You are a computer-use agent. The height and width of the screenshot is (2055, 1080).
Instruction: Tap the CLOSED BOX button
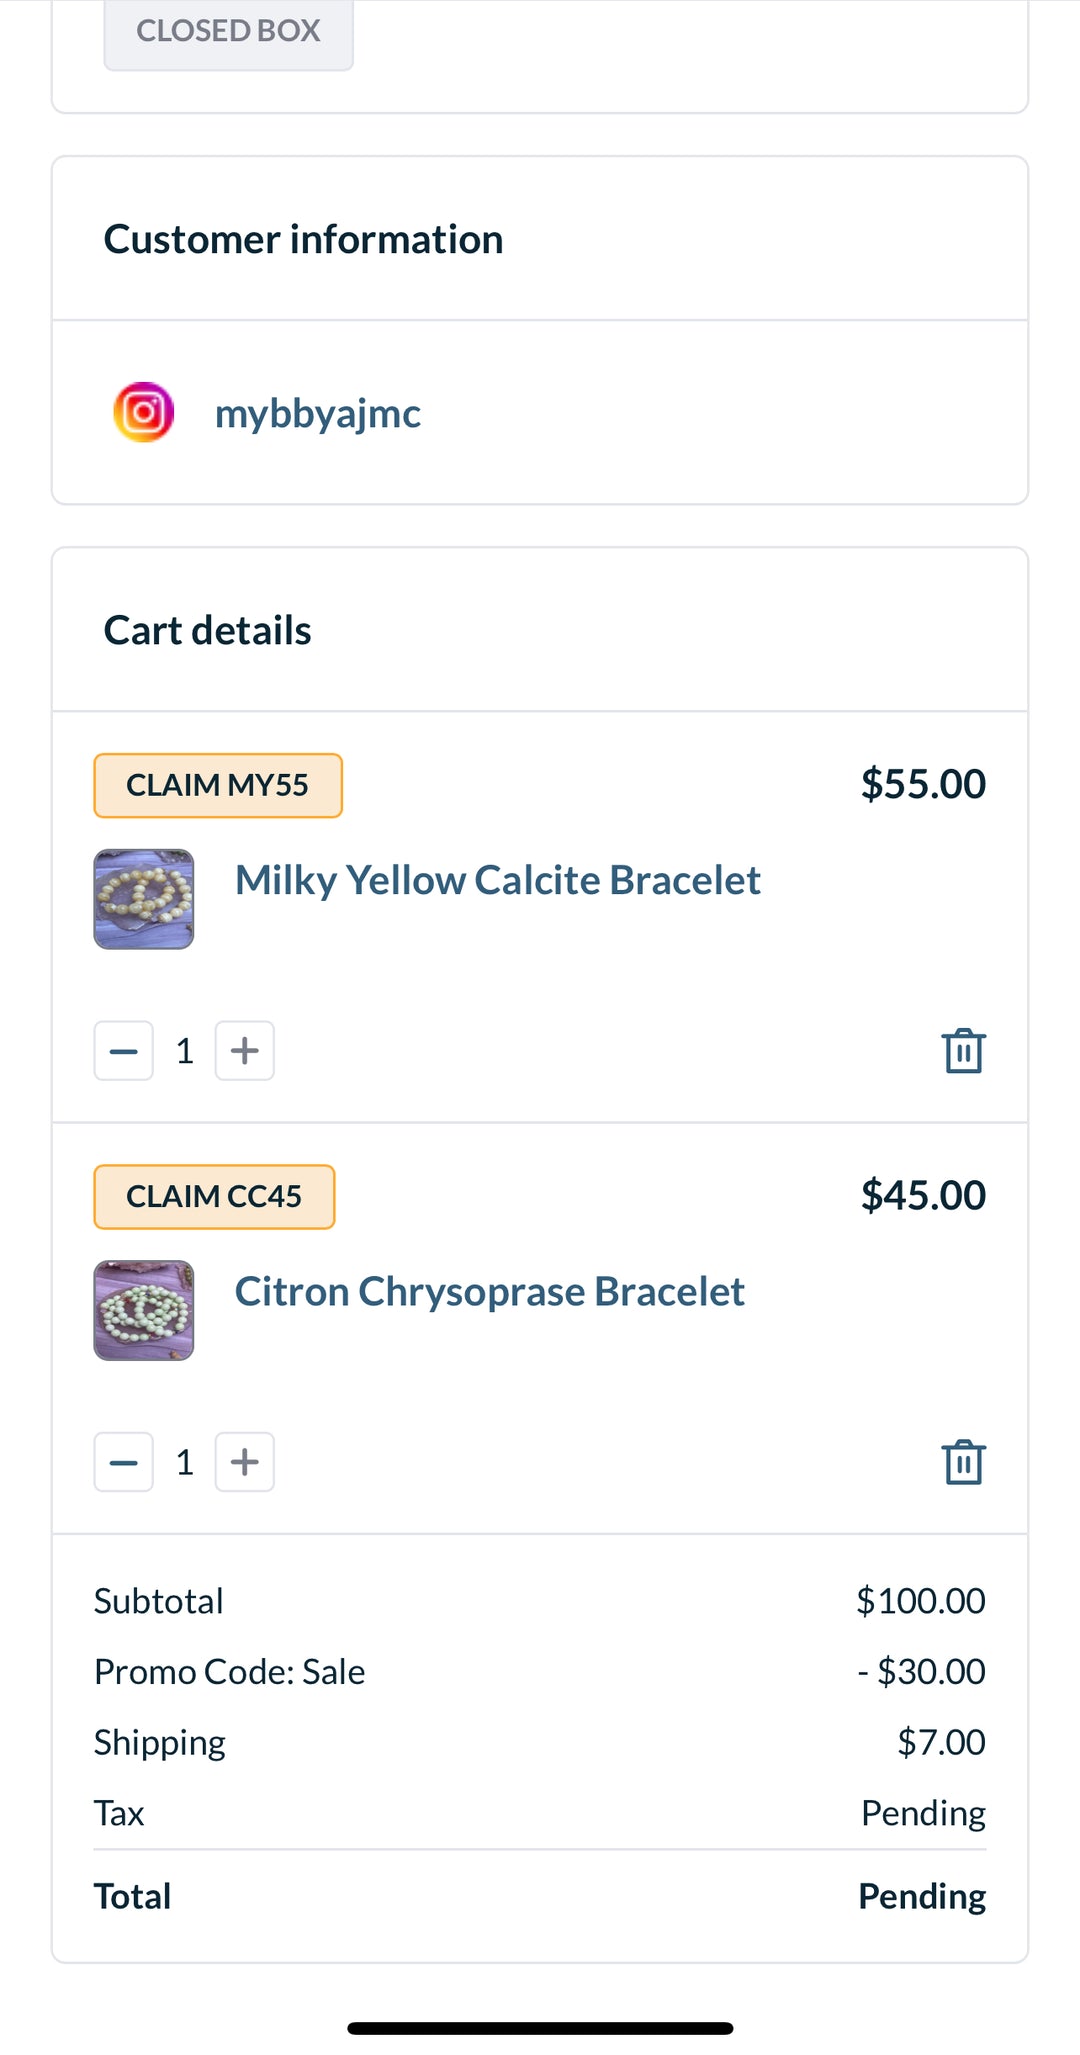tap(229, 31)
